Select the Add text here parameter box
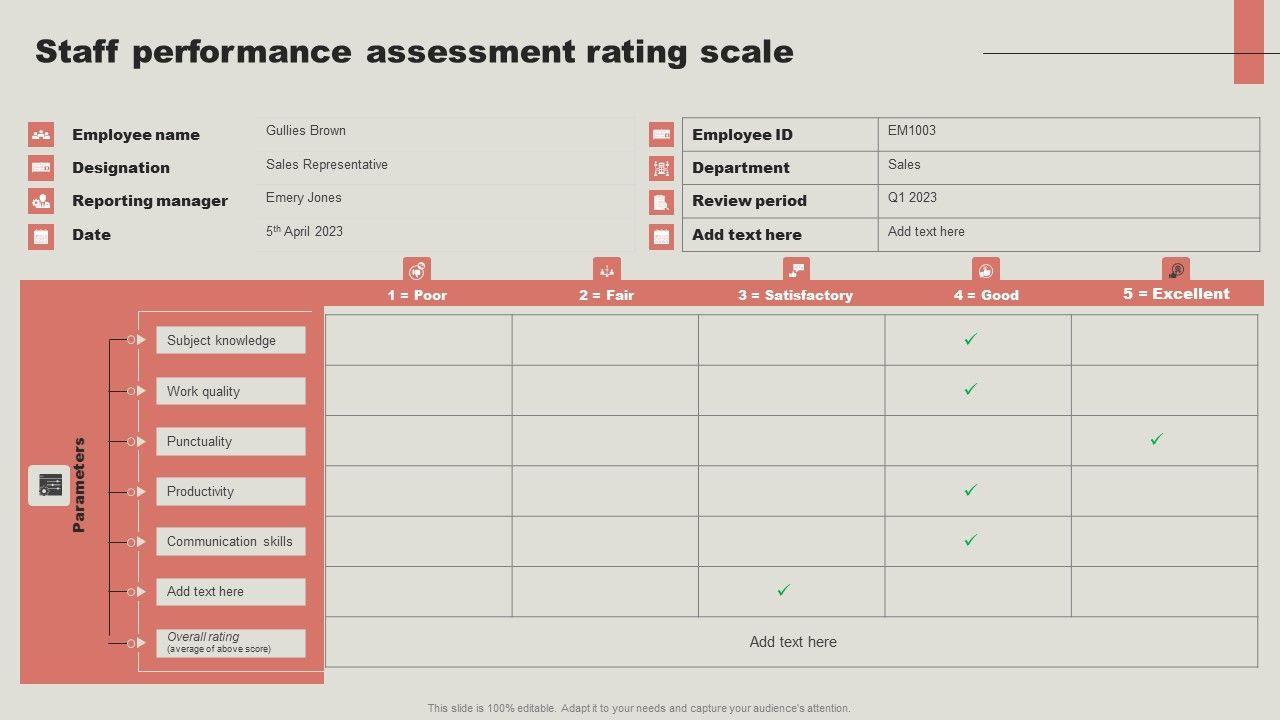Image resolution: width=1280 pixels, height=720 pixels. (231, 591)
